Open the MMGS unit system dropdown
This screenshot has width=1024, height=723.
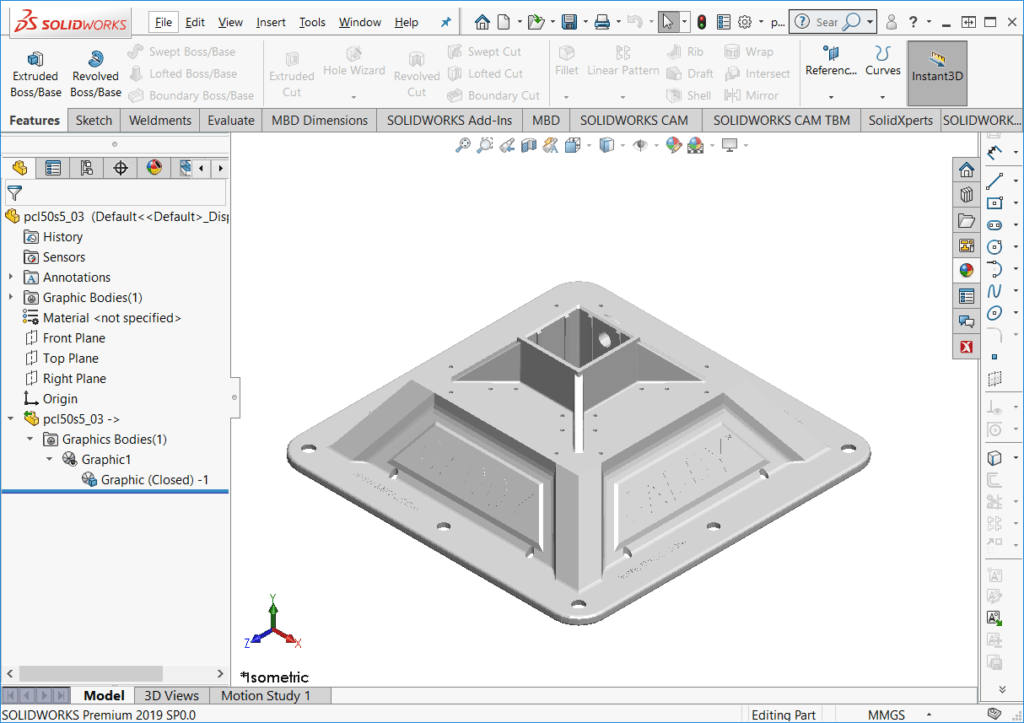coord(929,715)
